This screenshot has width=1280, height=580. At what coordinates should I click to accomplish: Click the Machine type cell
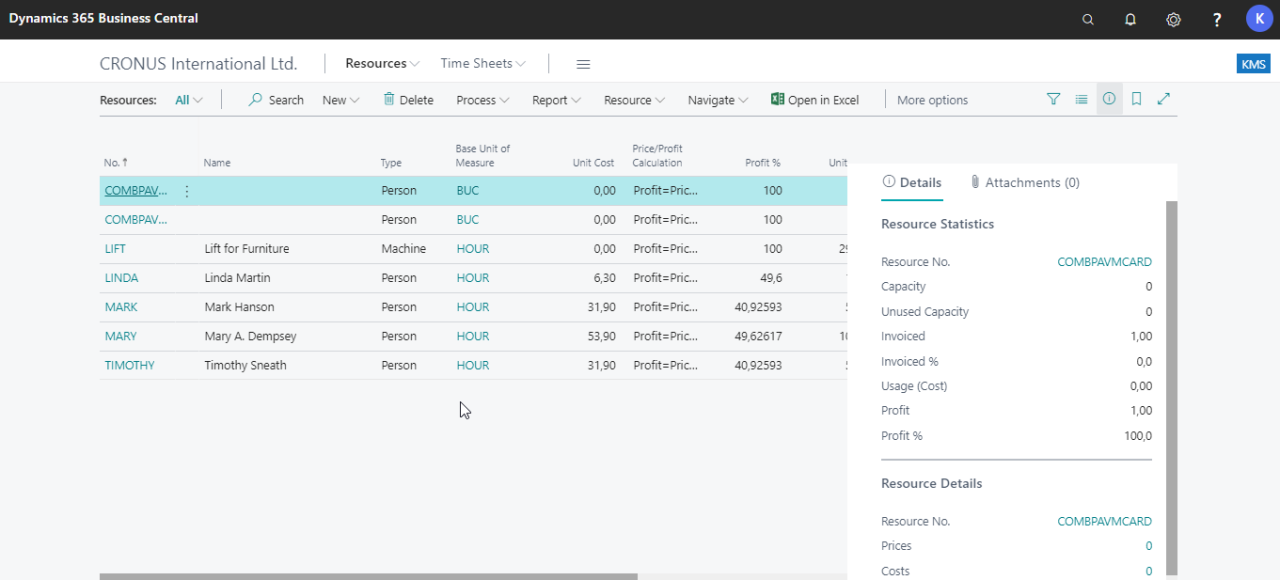point(403,249)
